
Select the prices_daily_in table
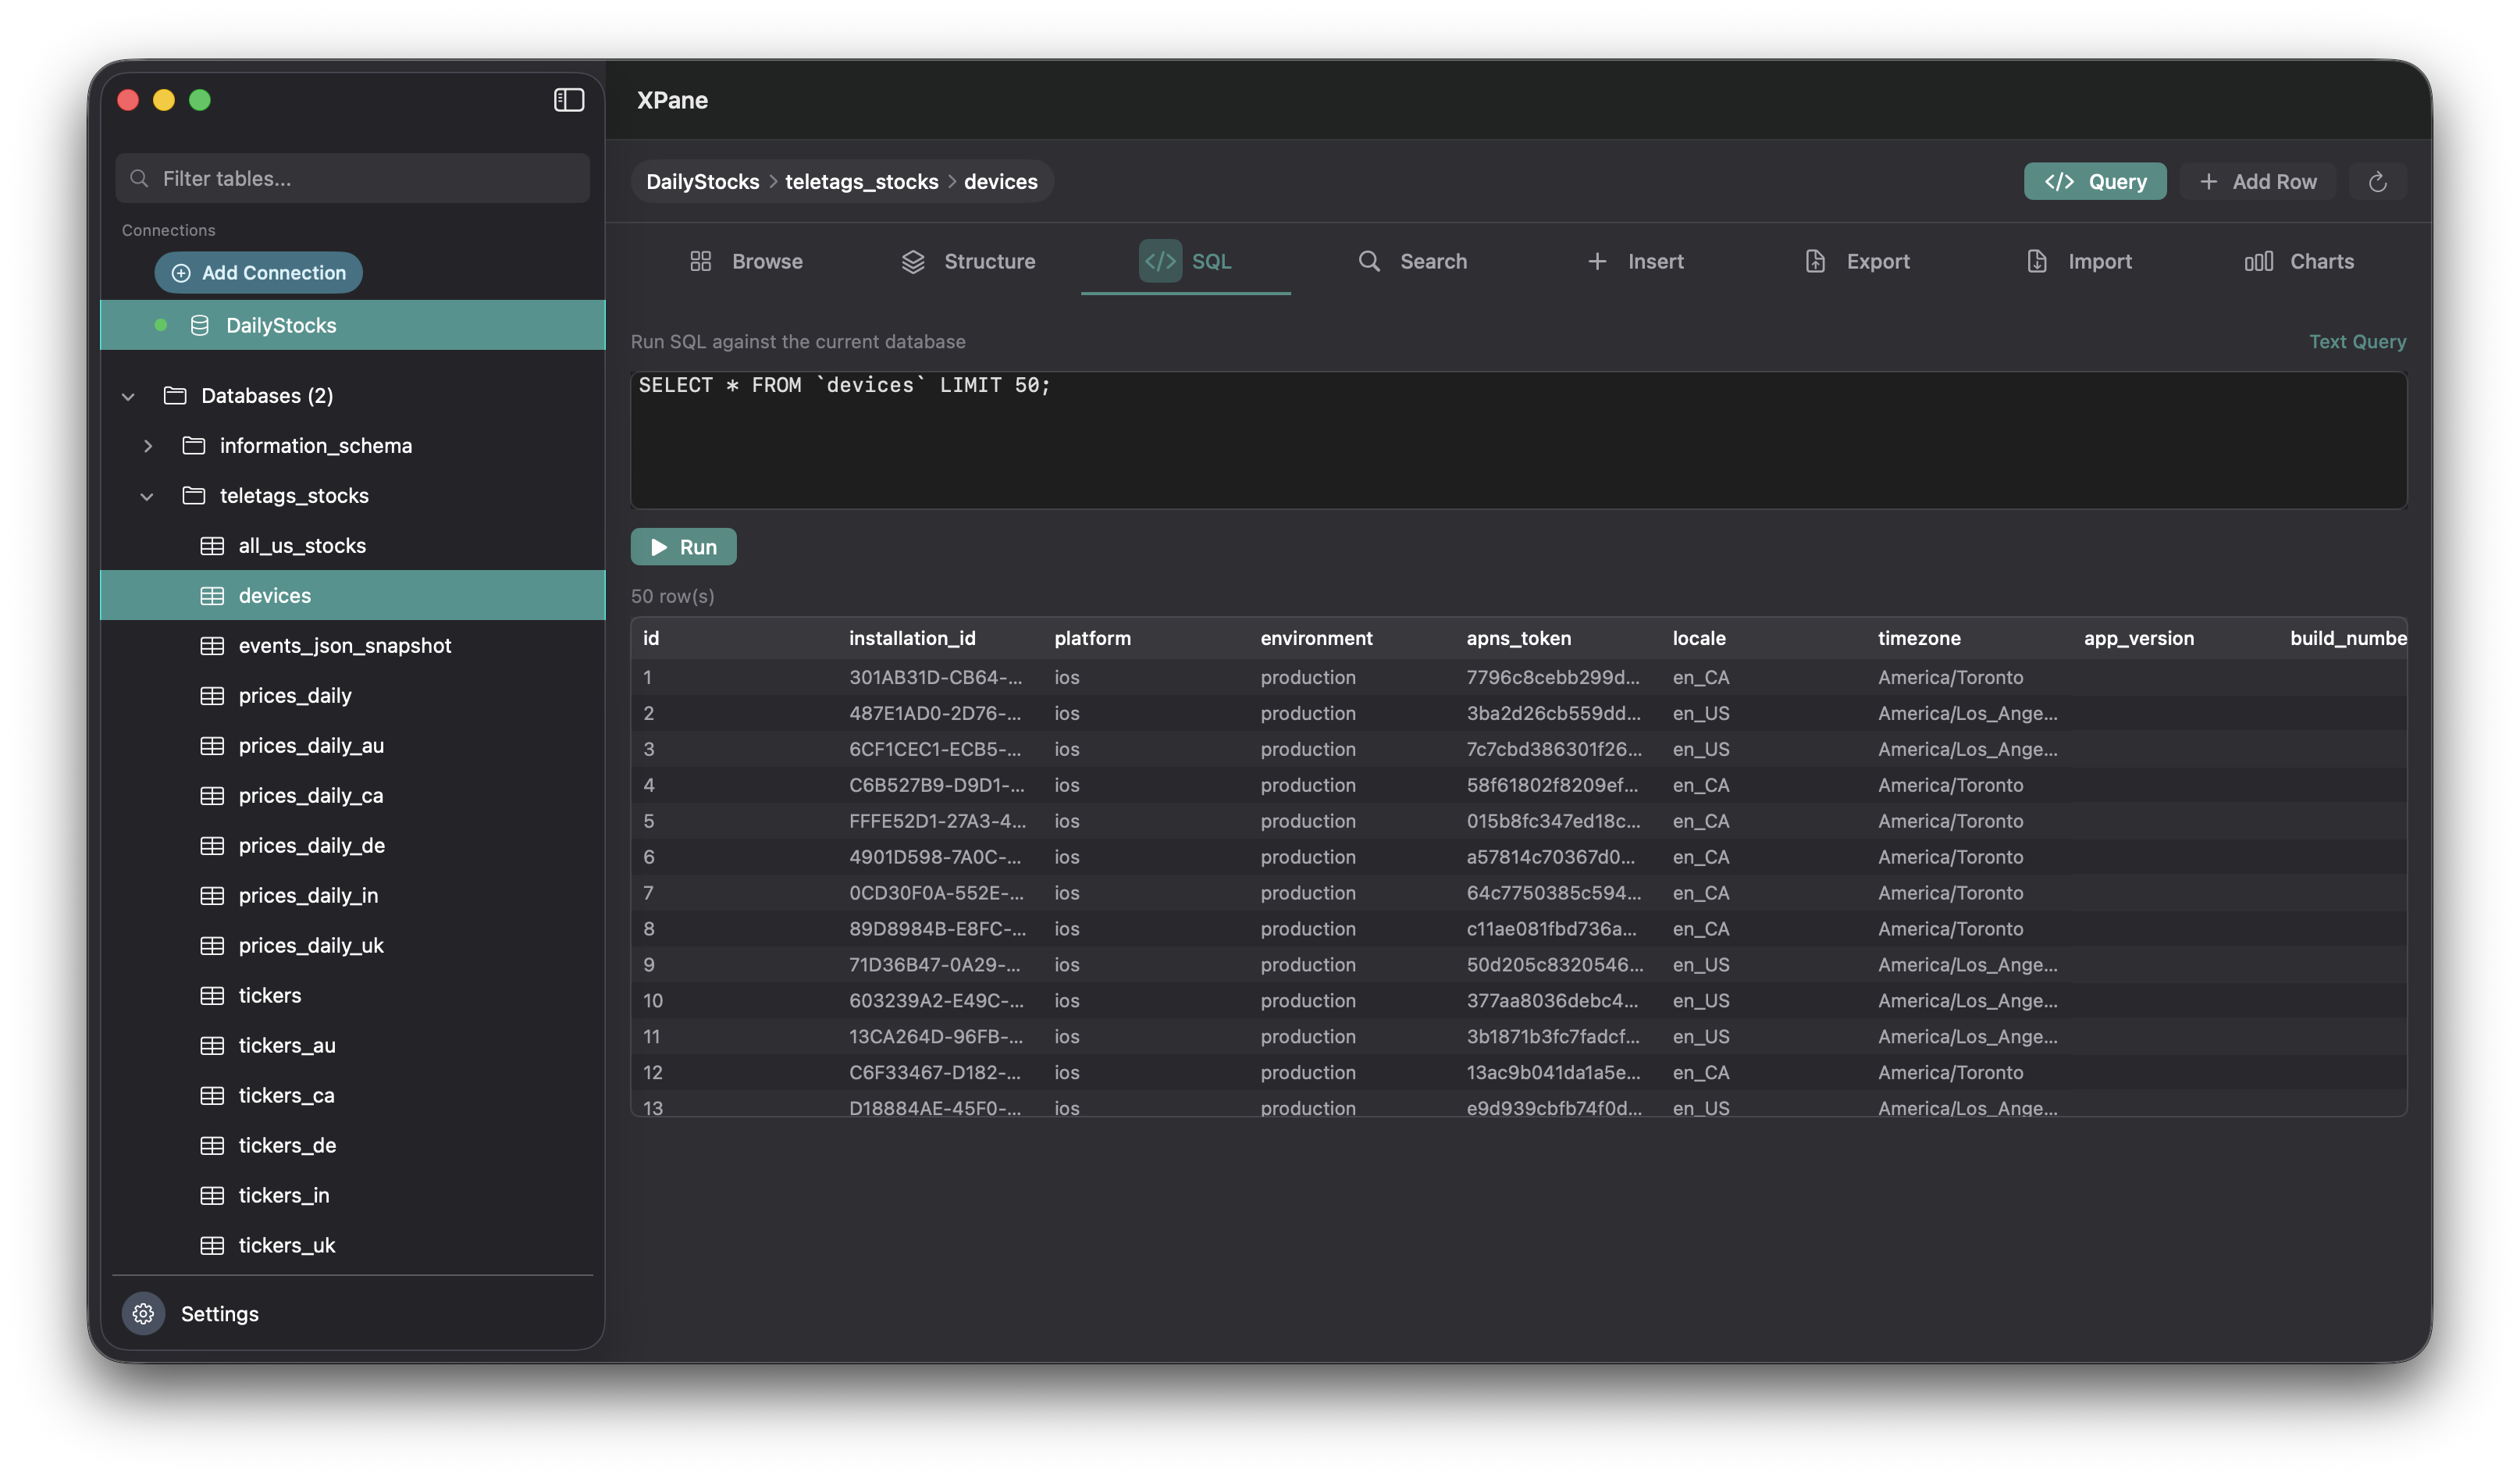[x=353, y=896]
